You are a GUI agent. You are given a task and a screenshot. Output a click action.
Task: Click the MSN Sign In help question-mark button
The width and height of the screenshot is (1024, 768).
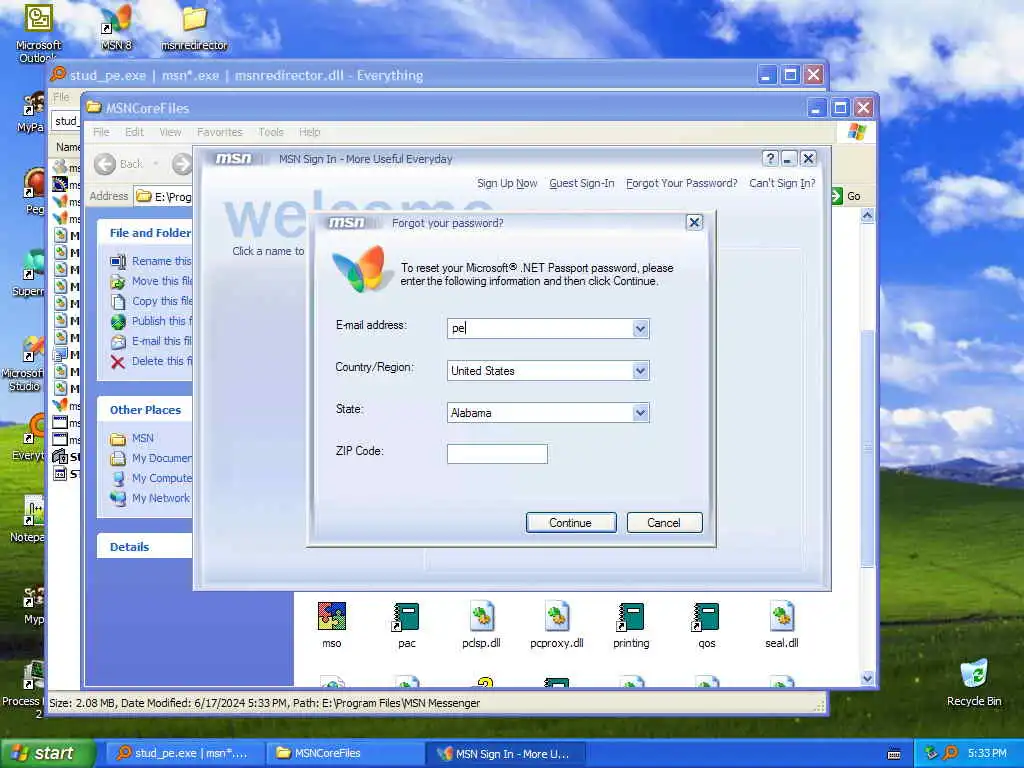click(x=770, y=159)
